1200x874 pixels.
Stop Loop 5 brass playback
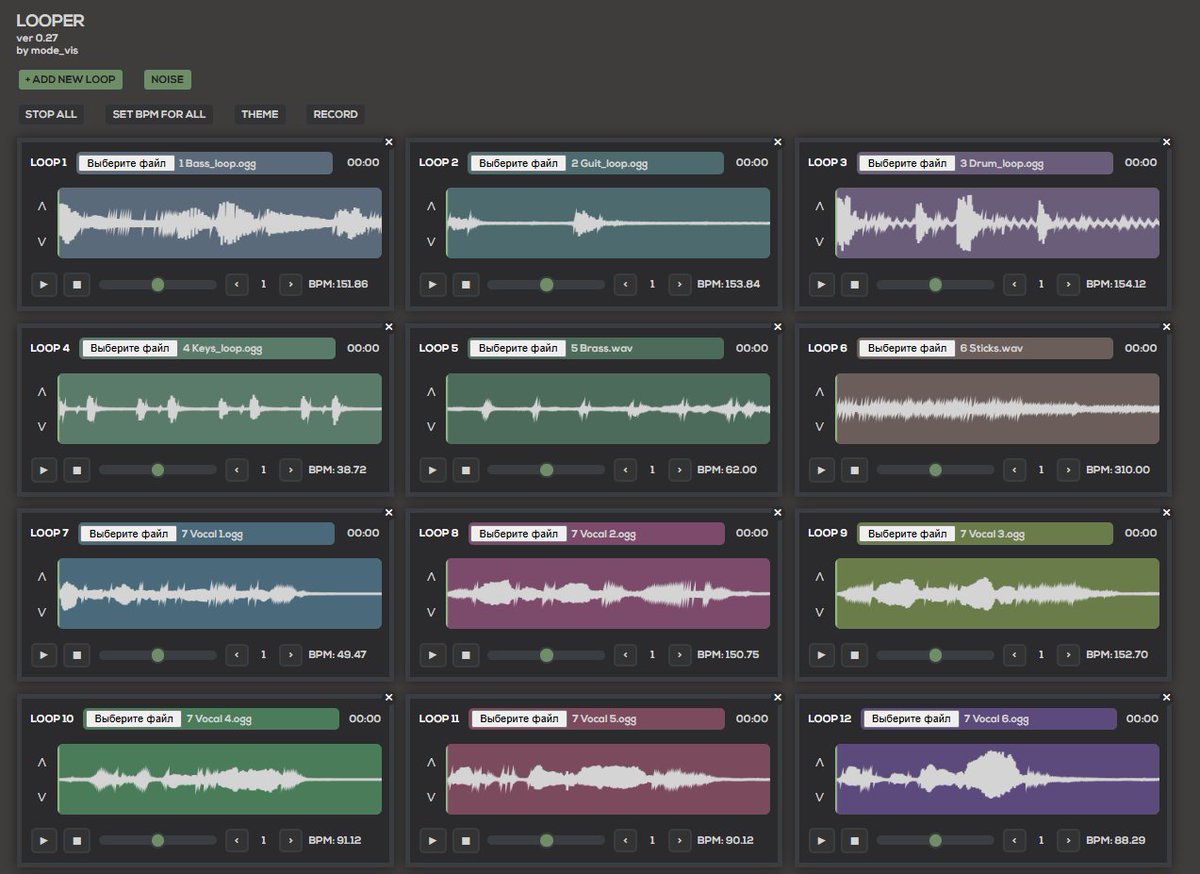465,470
